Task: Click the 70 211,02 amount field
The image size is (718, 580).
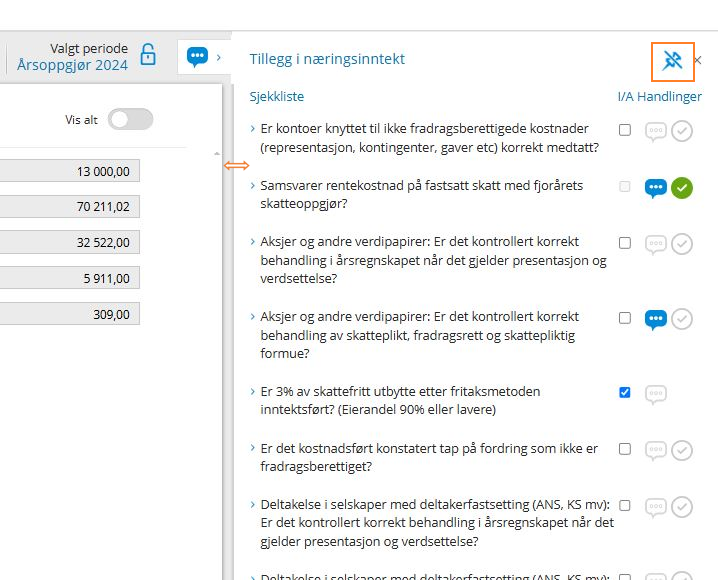Action: [69, 206]
